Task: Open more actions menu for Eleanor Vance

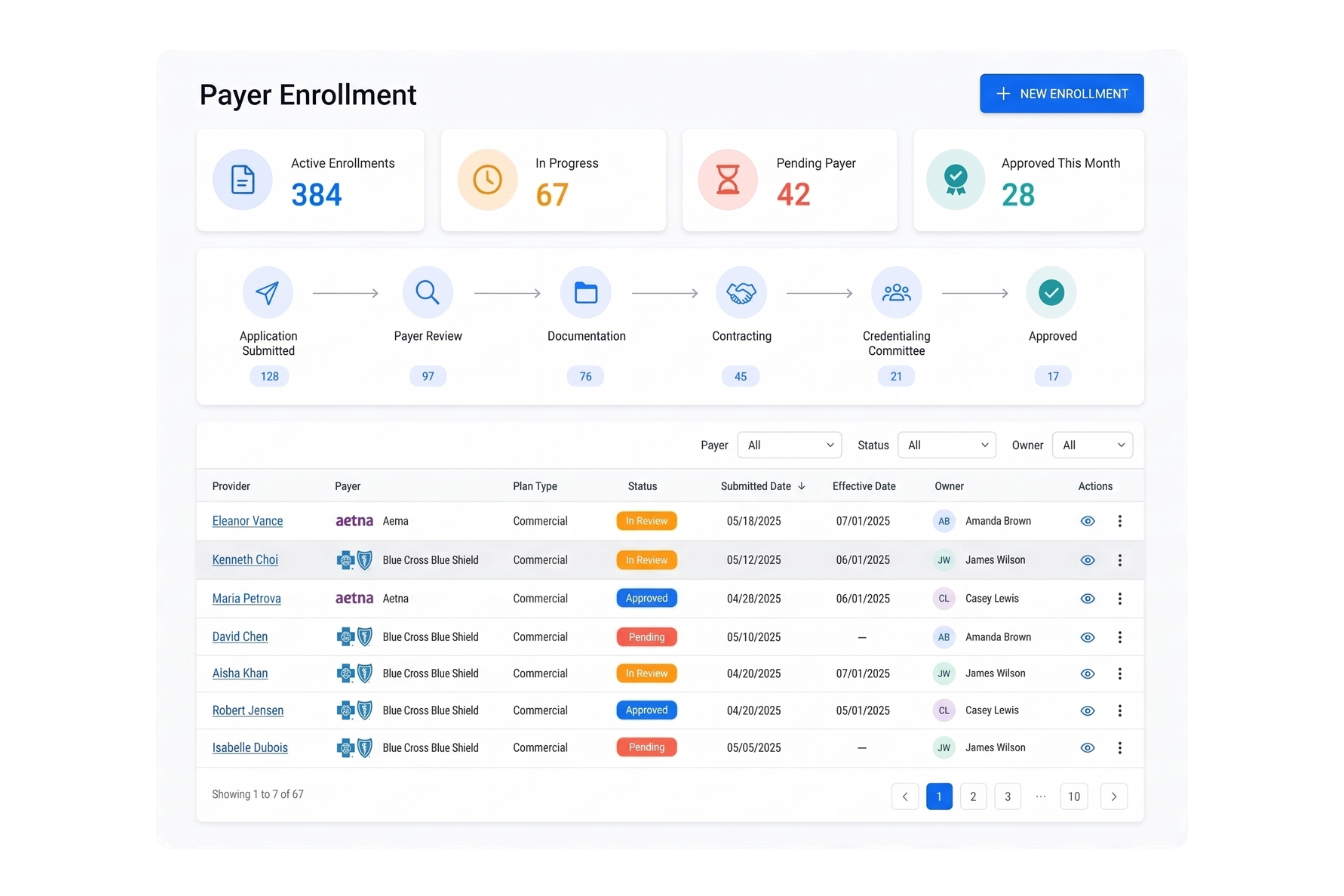Action: pos(1120,521)
